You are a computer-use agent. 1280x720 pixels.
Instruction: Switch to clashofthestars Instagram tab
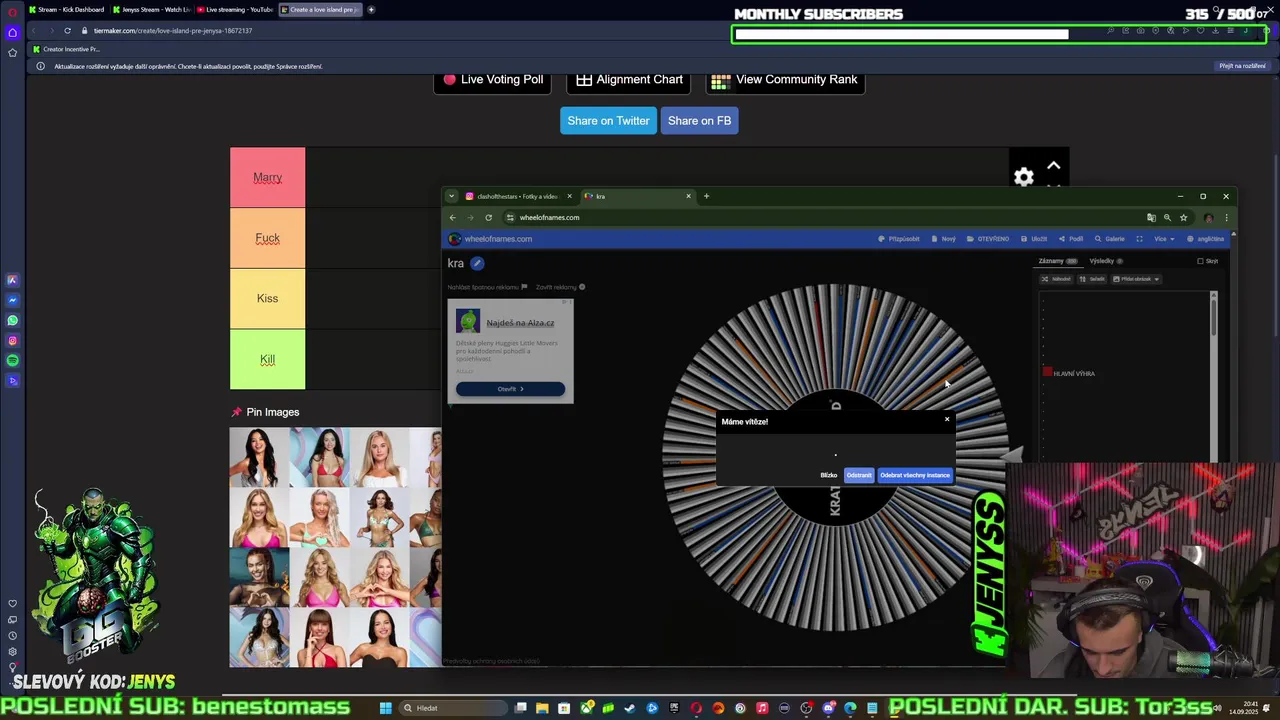[518, 196]
